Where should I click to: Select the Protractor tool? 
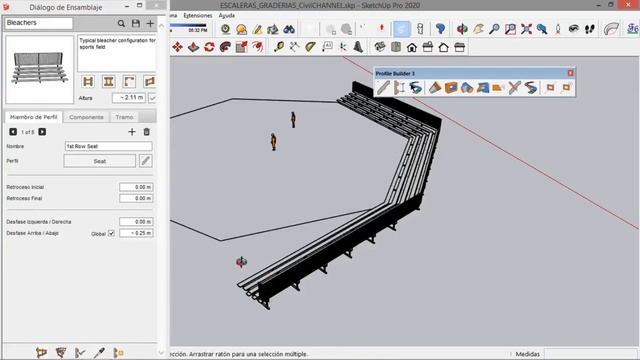[311, 47]
